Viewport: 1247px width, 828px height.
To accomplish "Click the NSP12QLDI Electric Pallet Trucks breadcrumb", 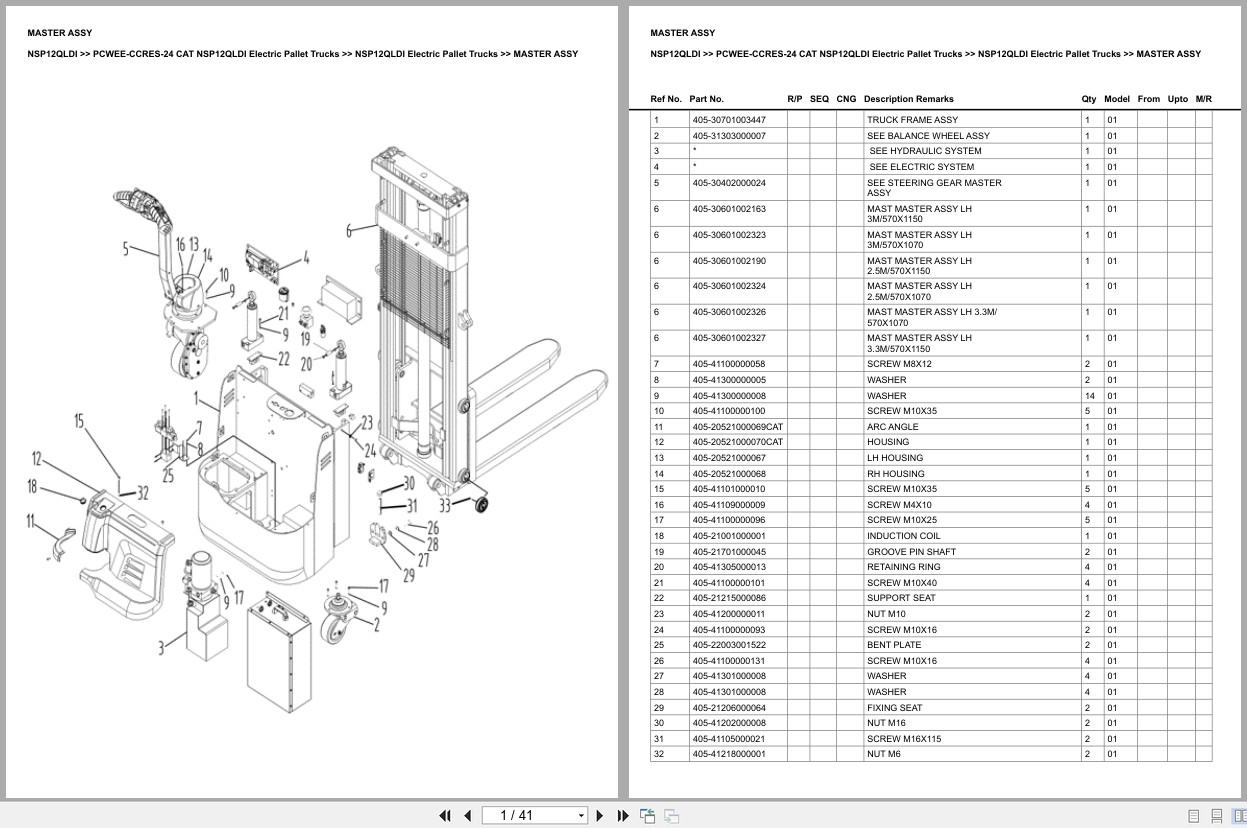I will 1048,53.
